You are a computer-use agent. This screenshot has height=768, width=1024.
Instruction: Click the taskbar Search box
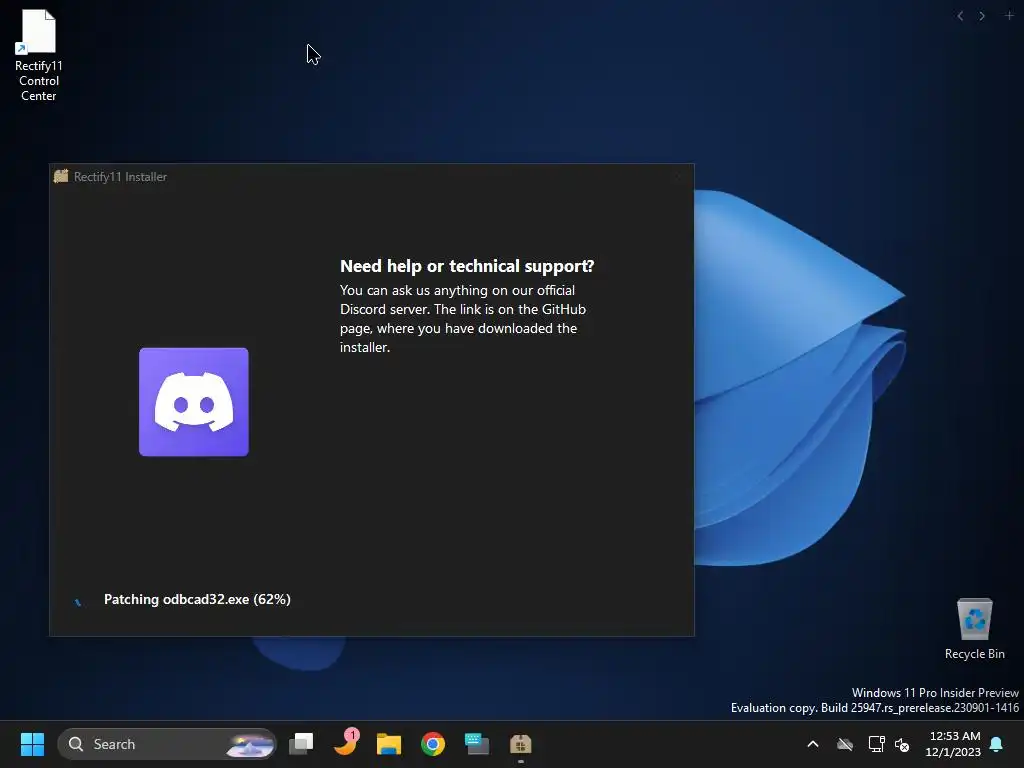point(167,744)
